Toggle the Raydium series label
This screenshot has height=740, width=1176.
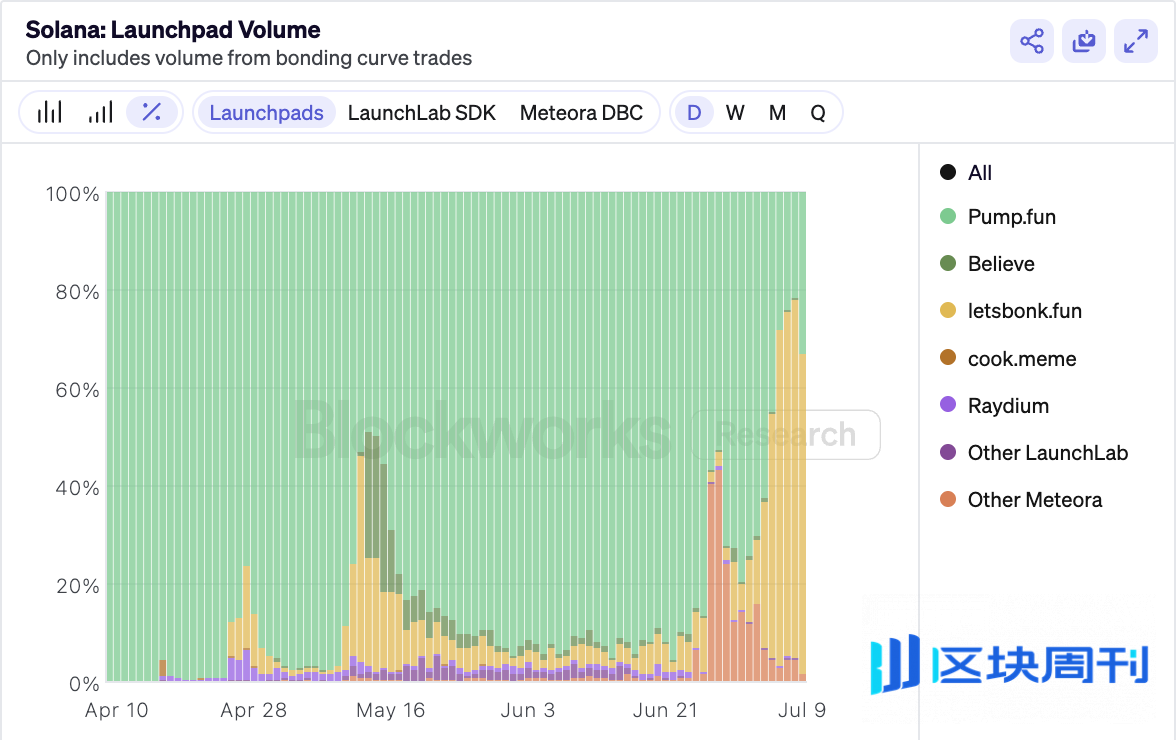pos(1008,406)
